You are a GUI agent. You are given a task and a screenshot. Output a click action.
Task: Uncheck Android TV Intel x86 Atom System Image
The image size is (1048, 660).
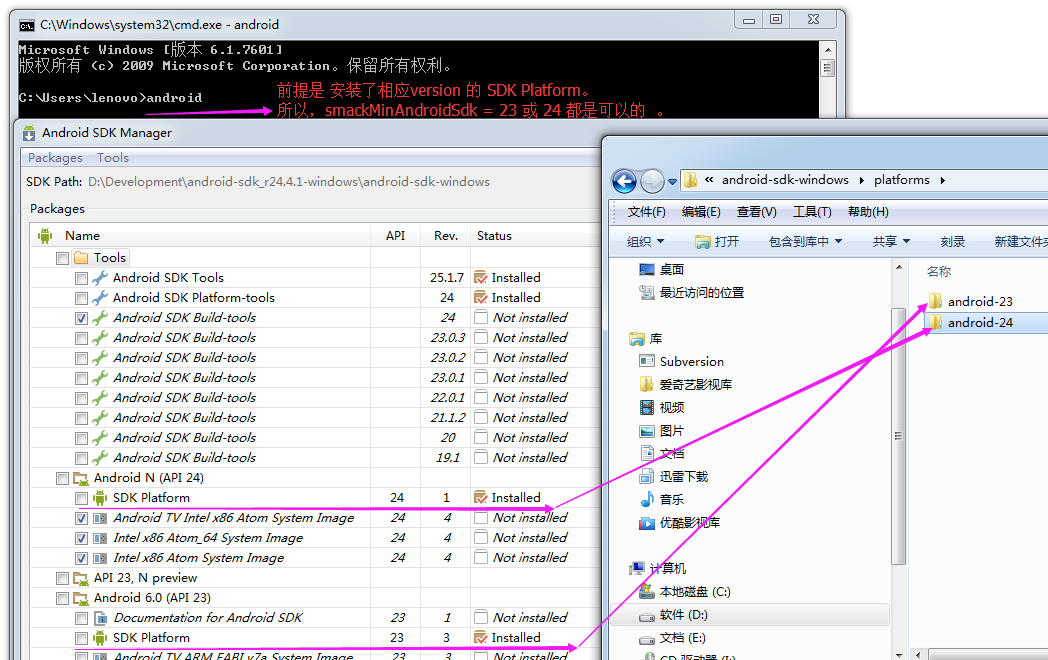pyautogui.click(x=81, y=518)
